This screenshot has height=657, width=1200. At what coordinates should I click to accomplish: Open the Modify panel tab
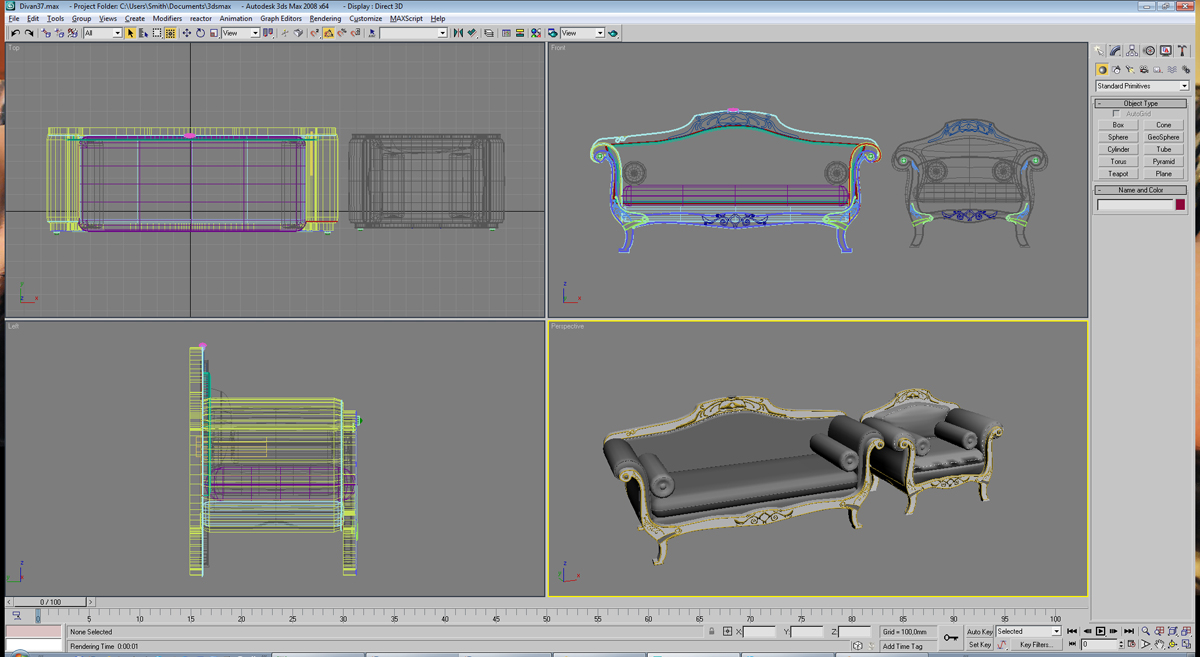[x=1115, y=50]
